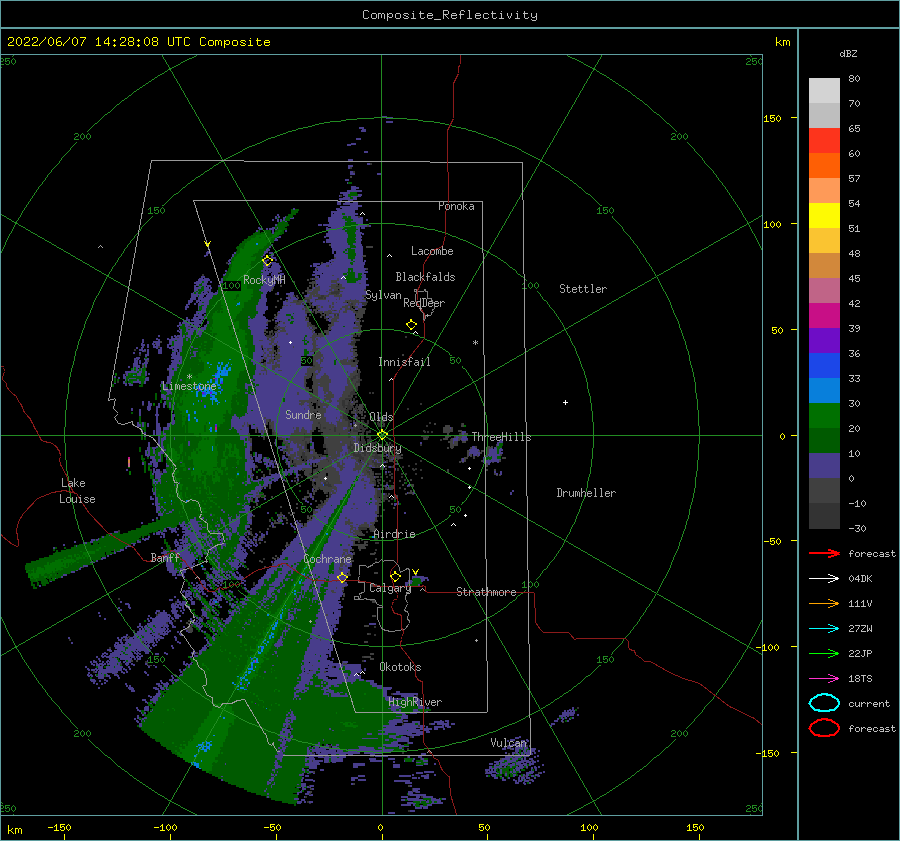Click the white cross marker east of ThreeHills
Screen dimensions: 900x841
click(x=565, y=402)
